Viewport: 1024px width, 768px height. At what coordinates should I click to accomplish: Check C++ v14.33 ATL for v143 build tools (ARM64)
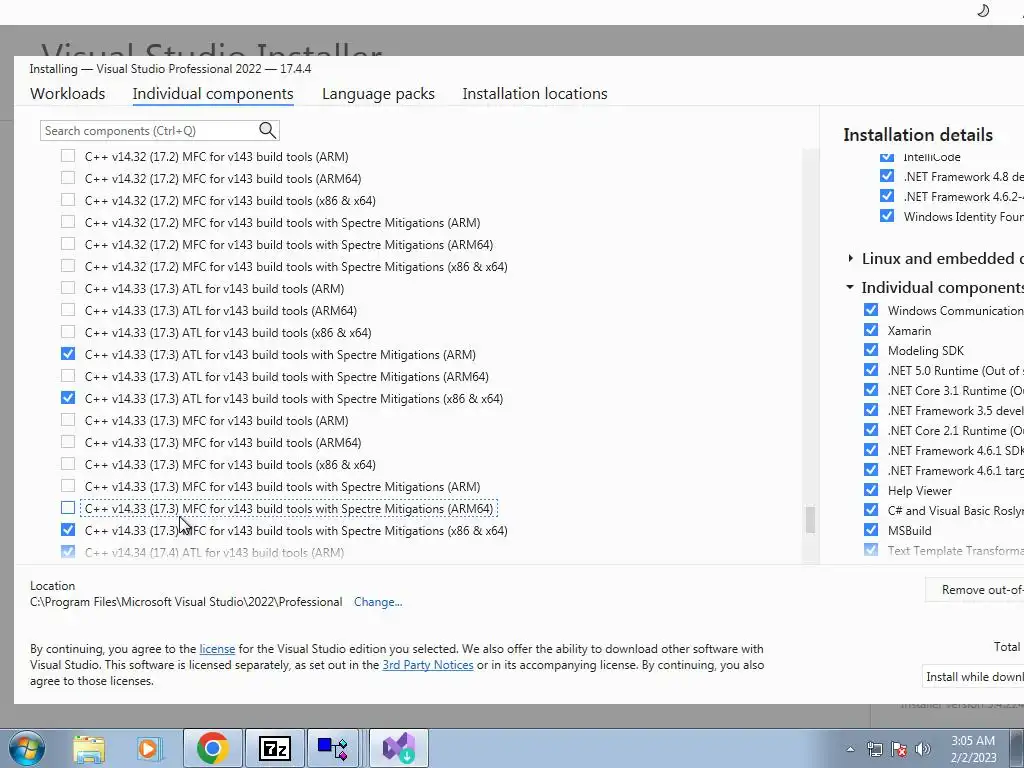(68, 310)
